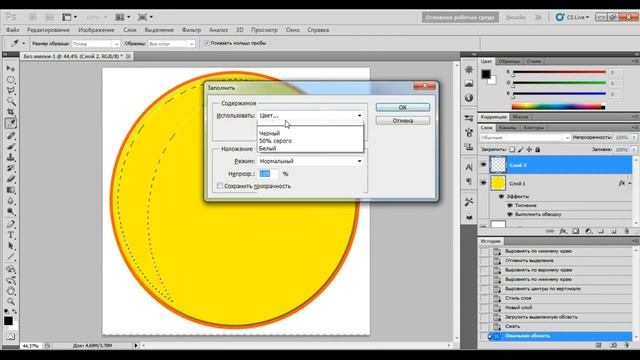The width and height of the screenshot is (640, 360).
Task: Select the Elliptical Marquee tool
Action: 11,79
